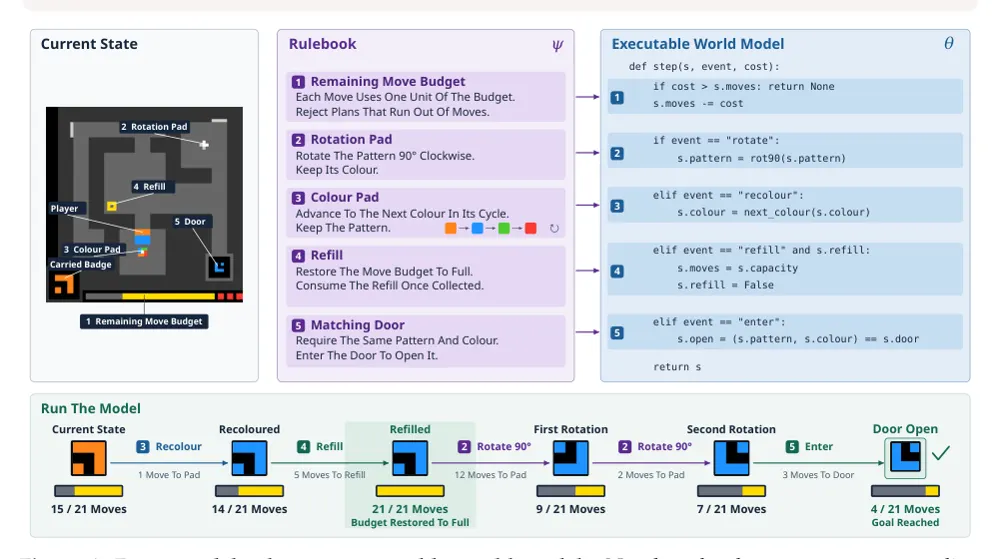Click the 'Carried Badge' label in the maze
The height and width of the screenshot is (559, 1000).
tap(80, 265)
